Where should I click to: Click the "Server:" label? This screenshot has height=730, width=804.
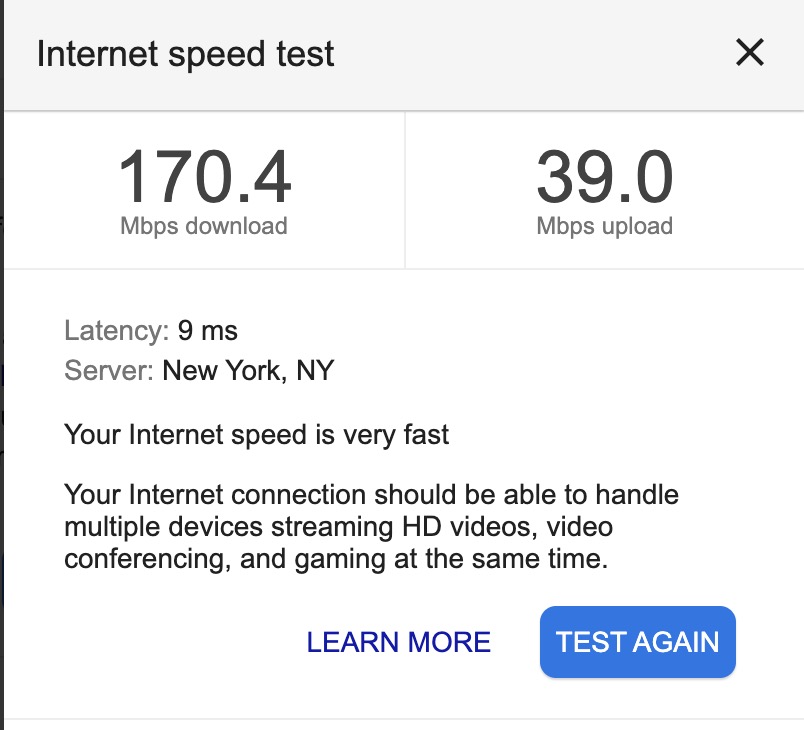pyautogui.click(x=108, y=372)
